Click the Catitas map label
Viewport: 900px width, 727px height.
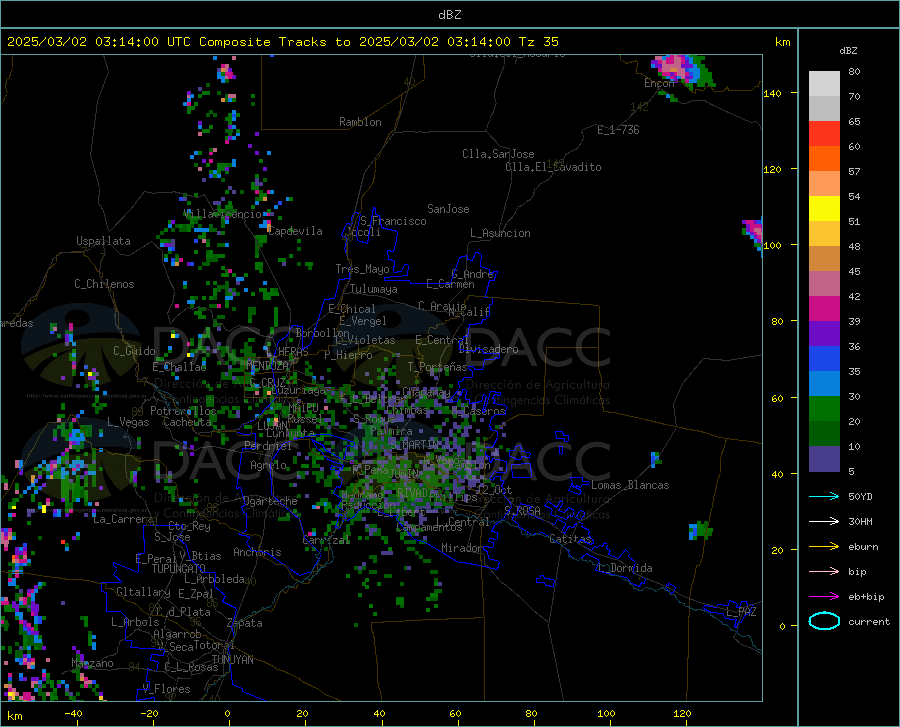click(x=570, y=539)
